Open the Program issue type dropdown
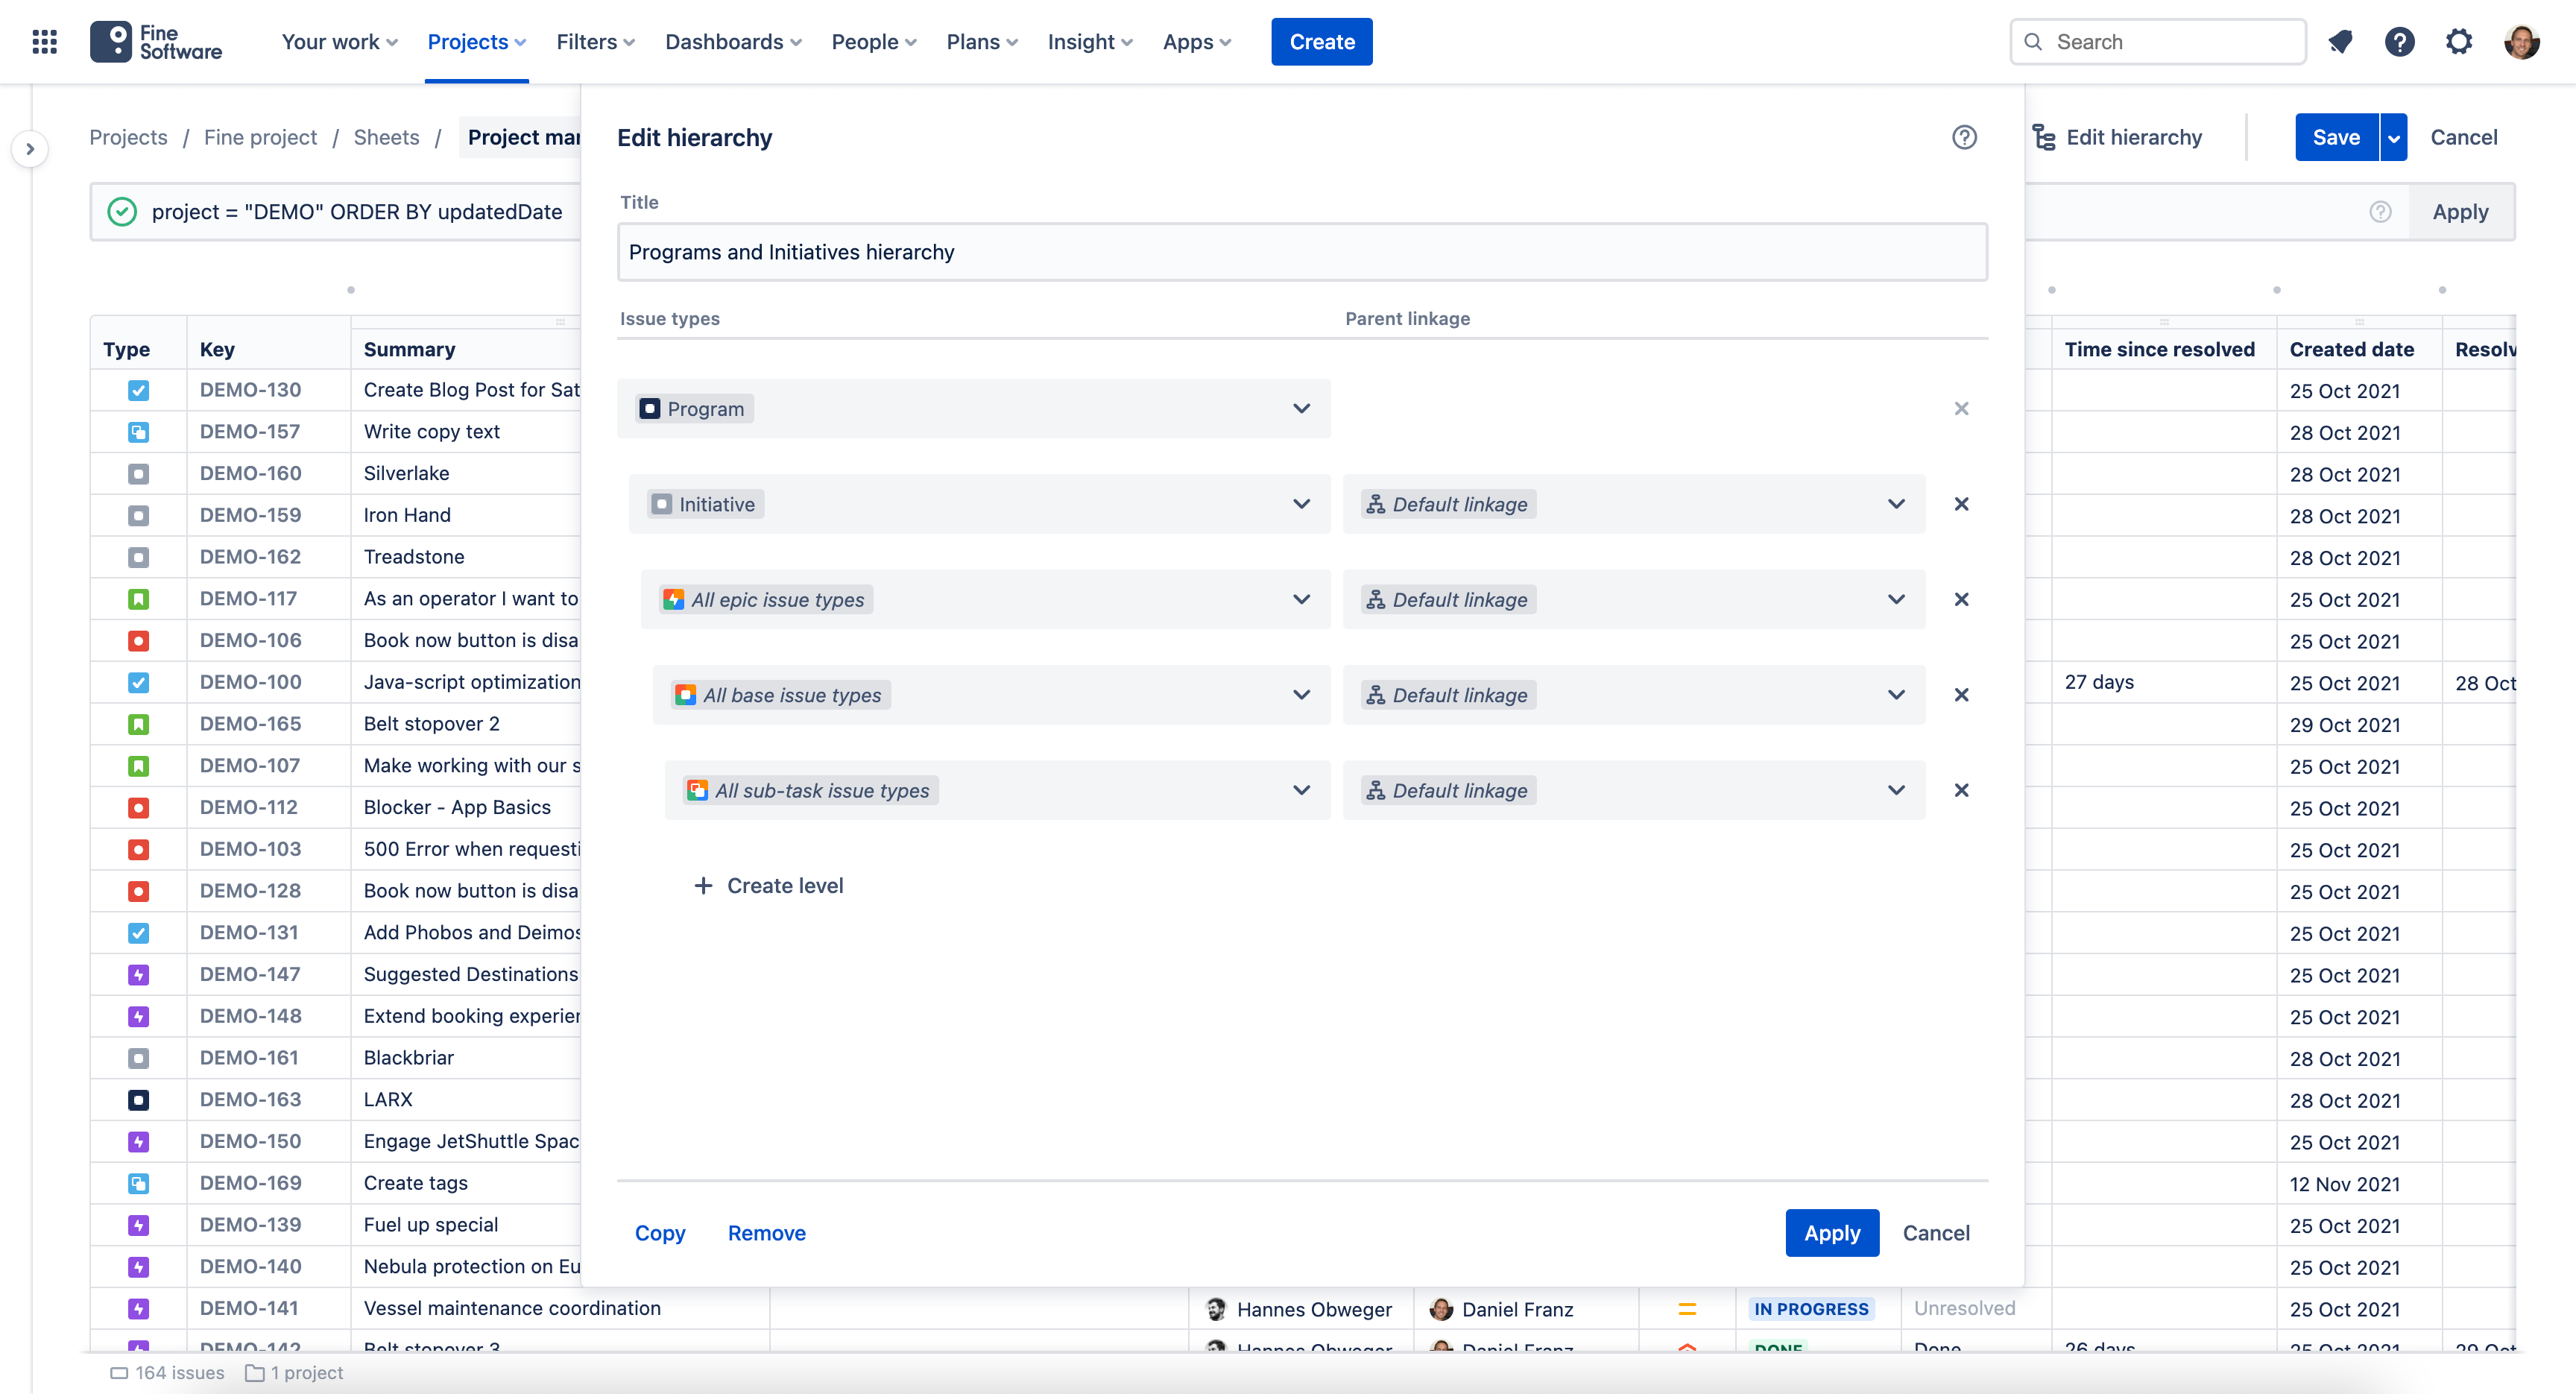The image size is (2576, 1394). click(973, 408)
